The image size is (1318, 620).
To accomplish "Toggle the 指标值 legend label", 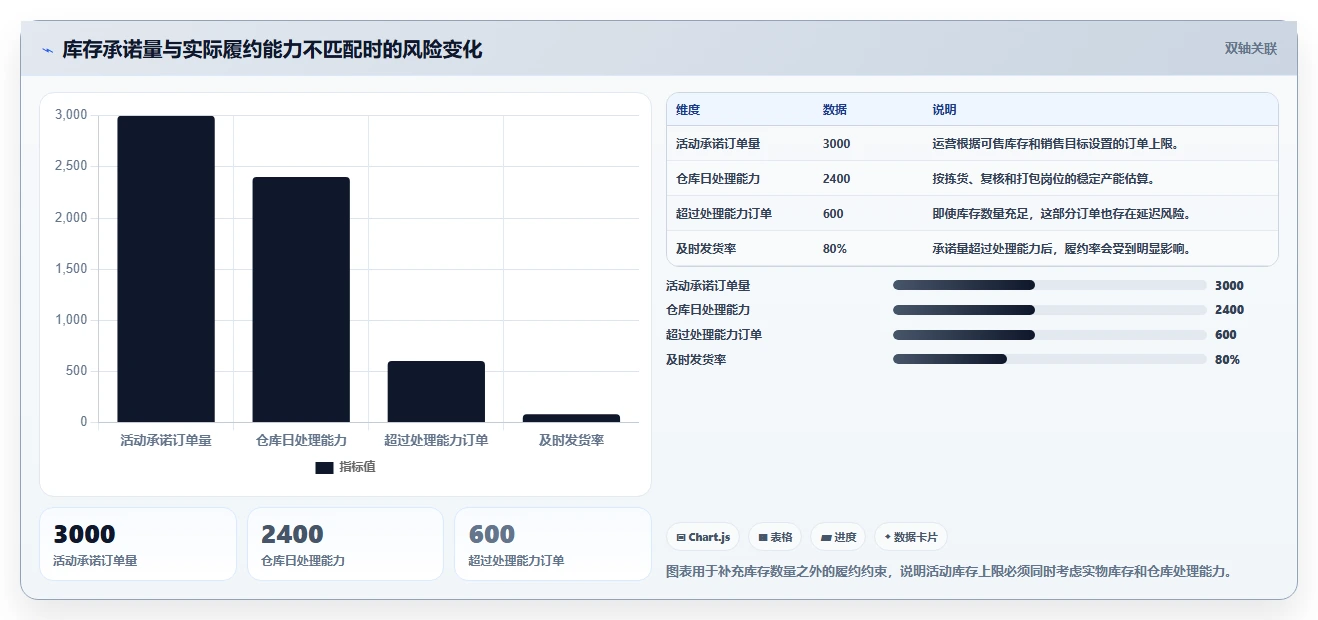I will [357, 467].
